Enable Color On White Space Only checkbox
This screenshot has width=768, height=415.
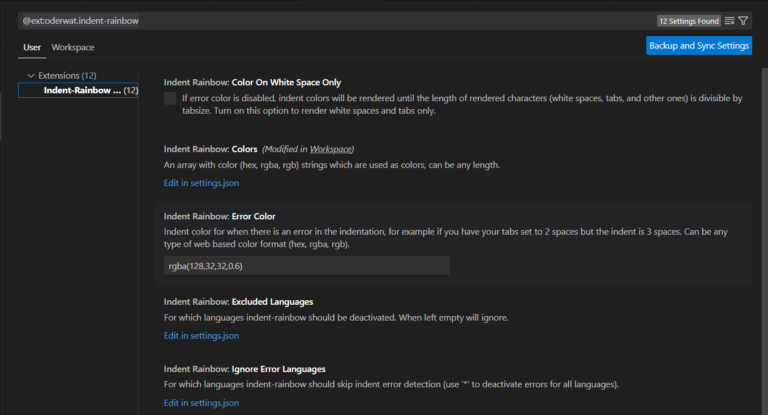click(x=170, y=99)
